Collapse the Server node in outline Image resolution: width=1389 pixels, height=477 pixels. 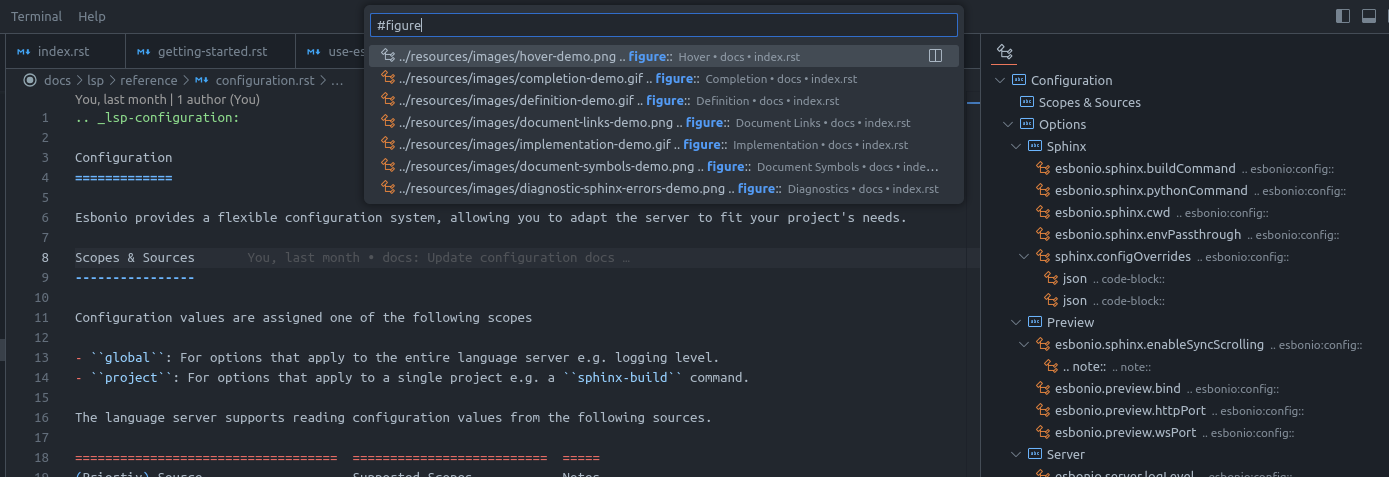[x=1016, y=454]
